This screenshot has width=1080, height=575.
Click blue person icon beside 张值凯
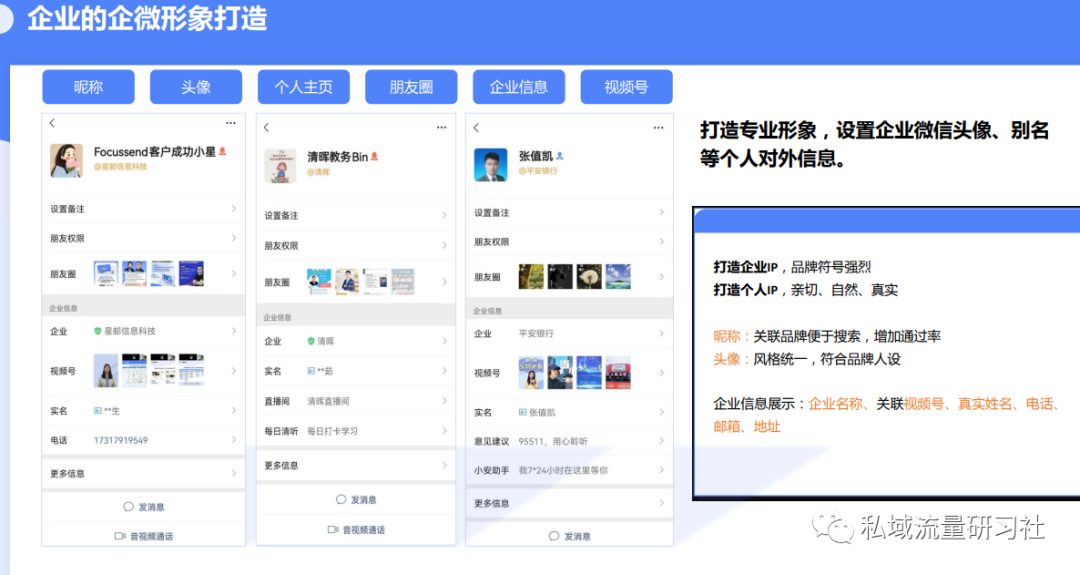pyautogui.click(x=560, y=156)
